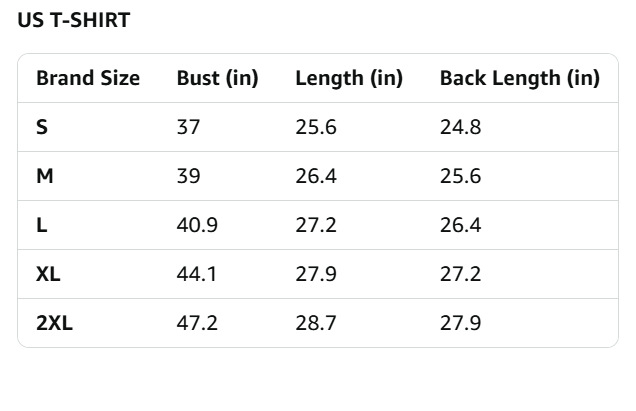The height and width of the screenshot is (411, 636).
Task: Click the S back length value 24.8
Action: coord(460,127)
